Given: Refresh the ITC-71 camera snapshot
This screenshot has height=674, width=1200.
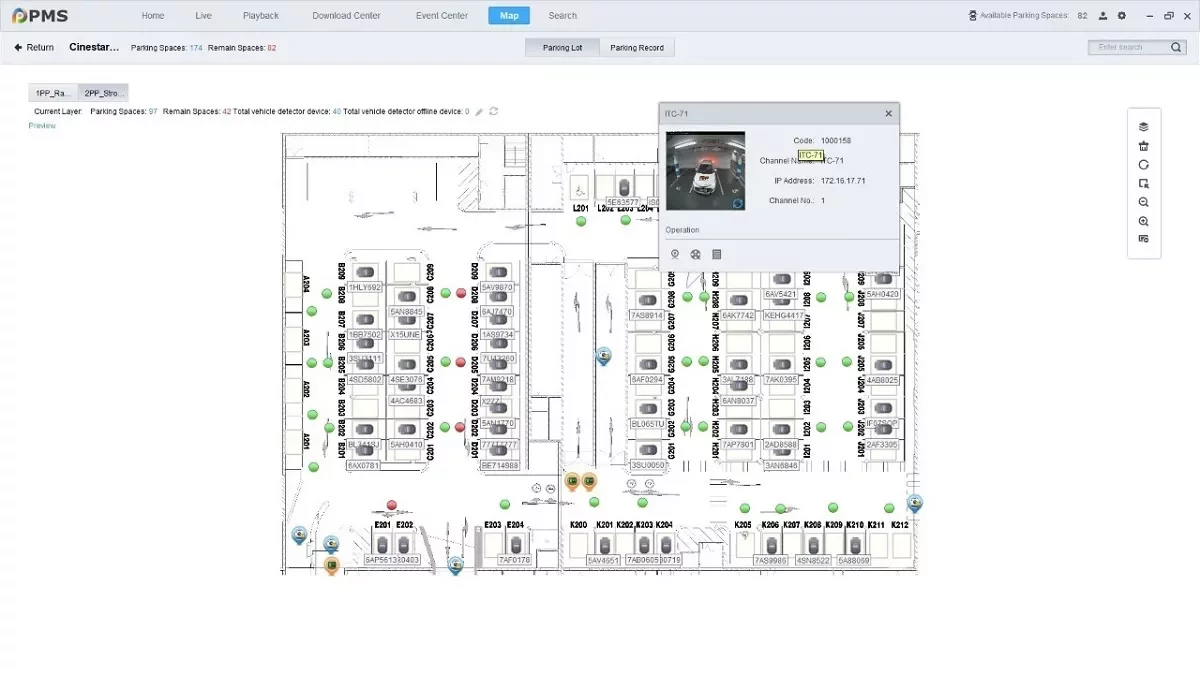Looking at the screenshot, I should 736,203.
